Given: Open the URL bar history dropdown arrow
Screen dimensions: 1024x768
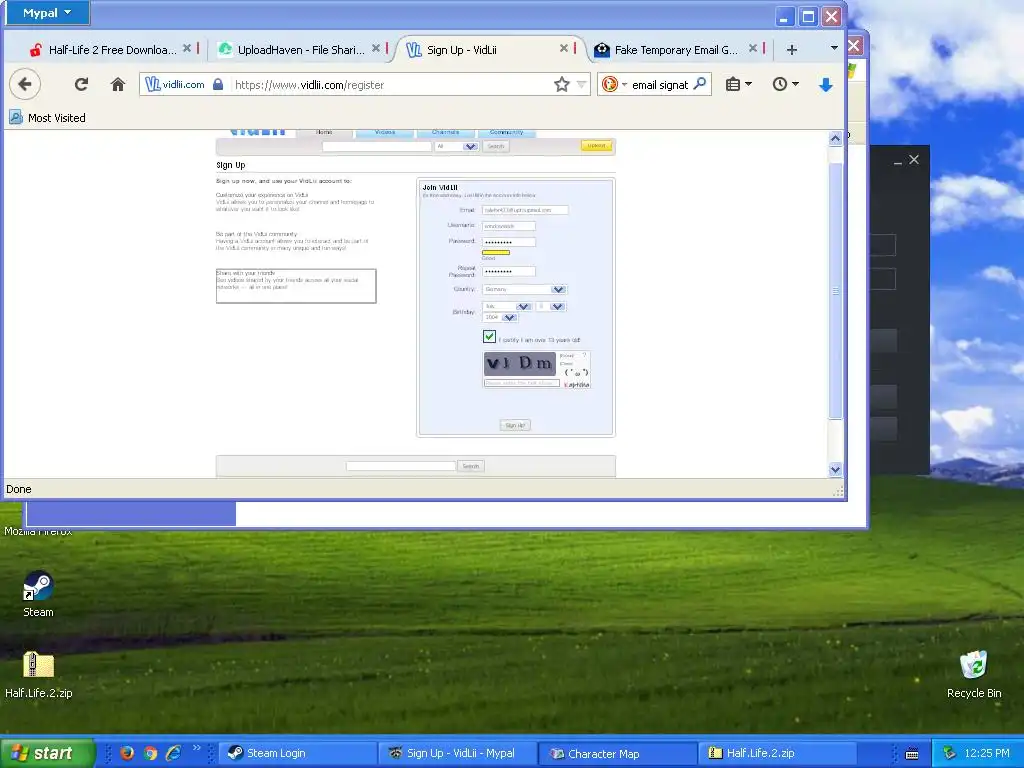Looking at the screenshot, I should point(581,84).
